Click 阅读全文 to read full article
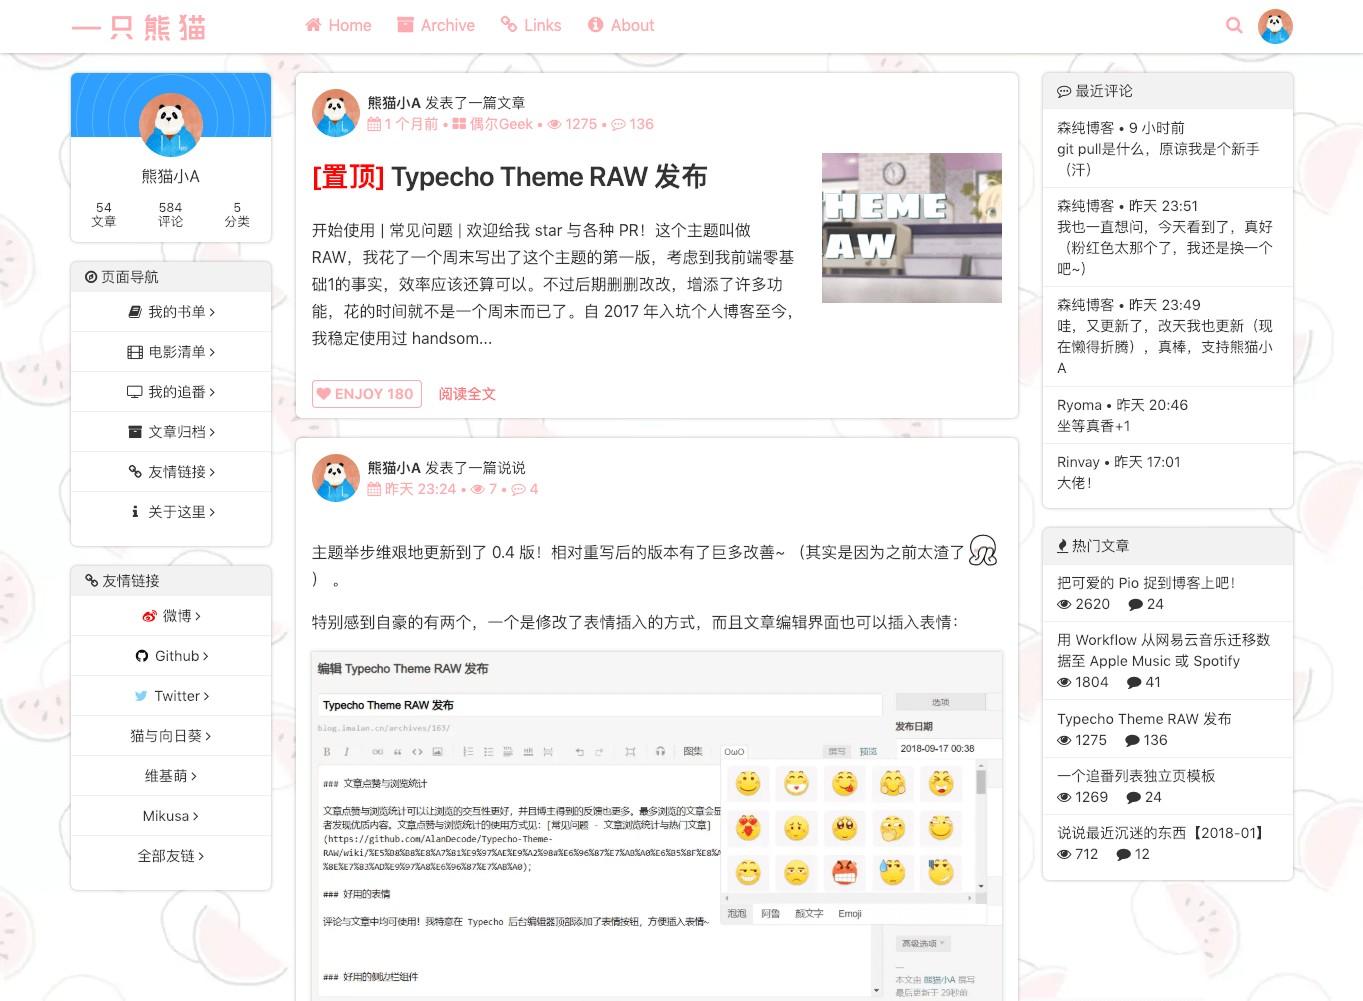The width and height of the screenshot is (1363, 1001). (x=467, y=394)
